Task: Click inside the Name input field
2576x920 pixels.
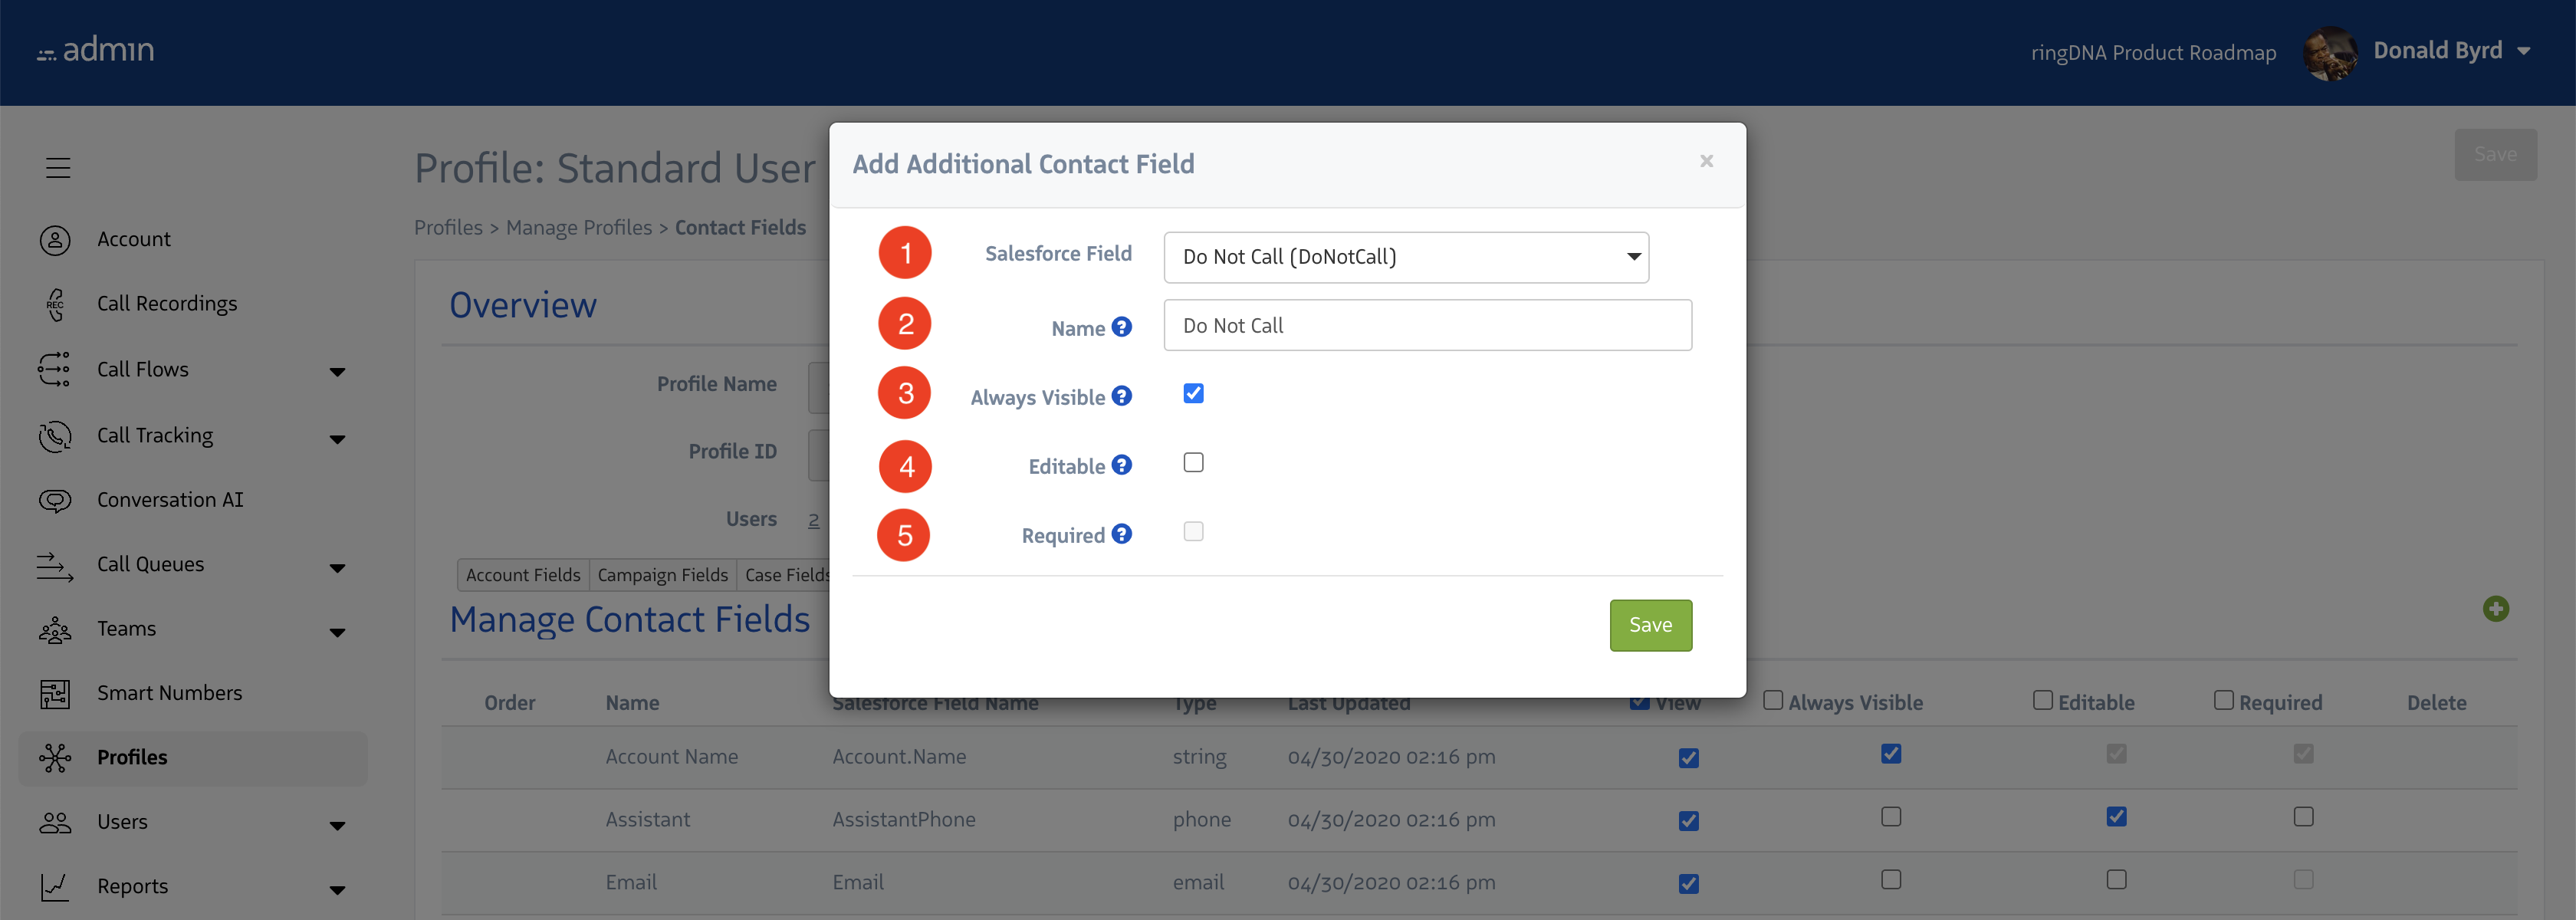Action: (1427, 324)
